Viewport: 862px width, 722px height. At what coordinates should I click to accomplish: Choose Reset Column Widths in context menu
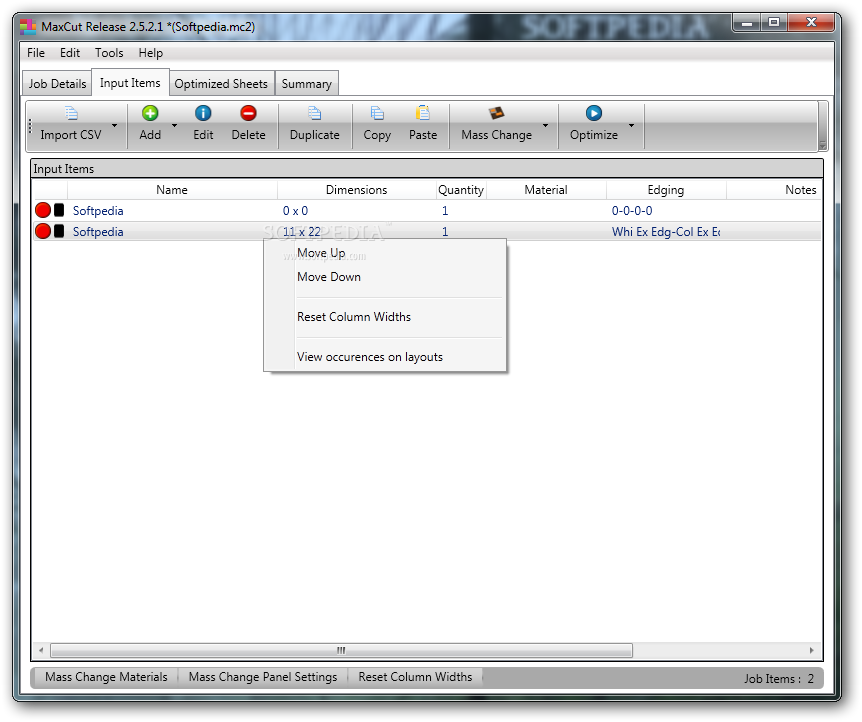point(385,317)
